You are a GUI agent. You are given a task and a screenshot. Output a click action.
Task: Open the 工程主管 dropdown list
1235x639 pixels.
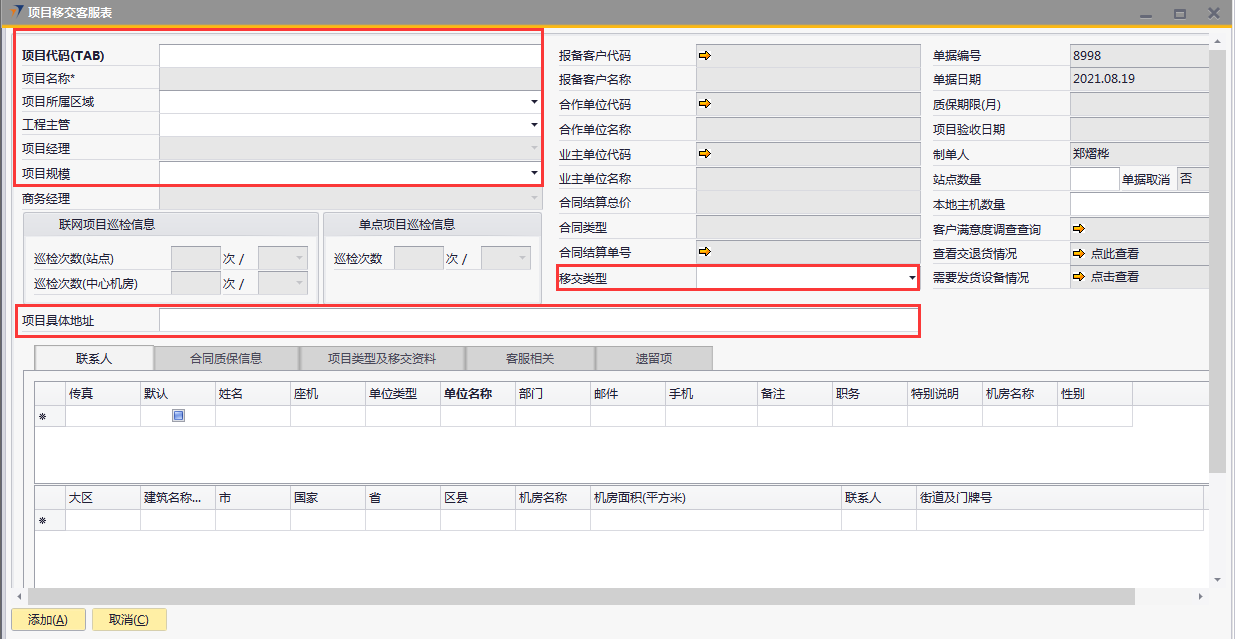click(x=534, y=126)
